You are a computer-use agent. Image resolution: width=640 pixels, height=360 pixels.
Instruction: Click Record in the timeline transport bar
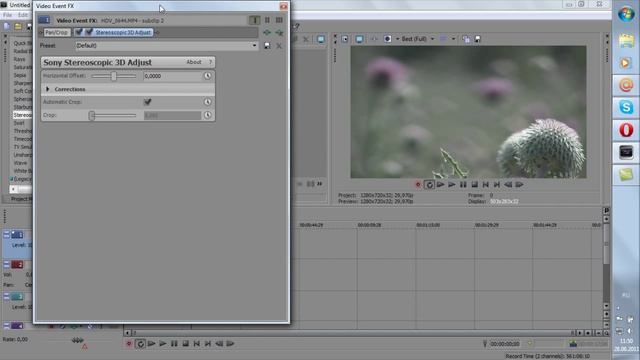point(129,344)
